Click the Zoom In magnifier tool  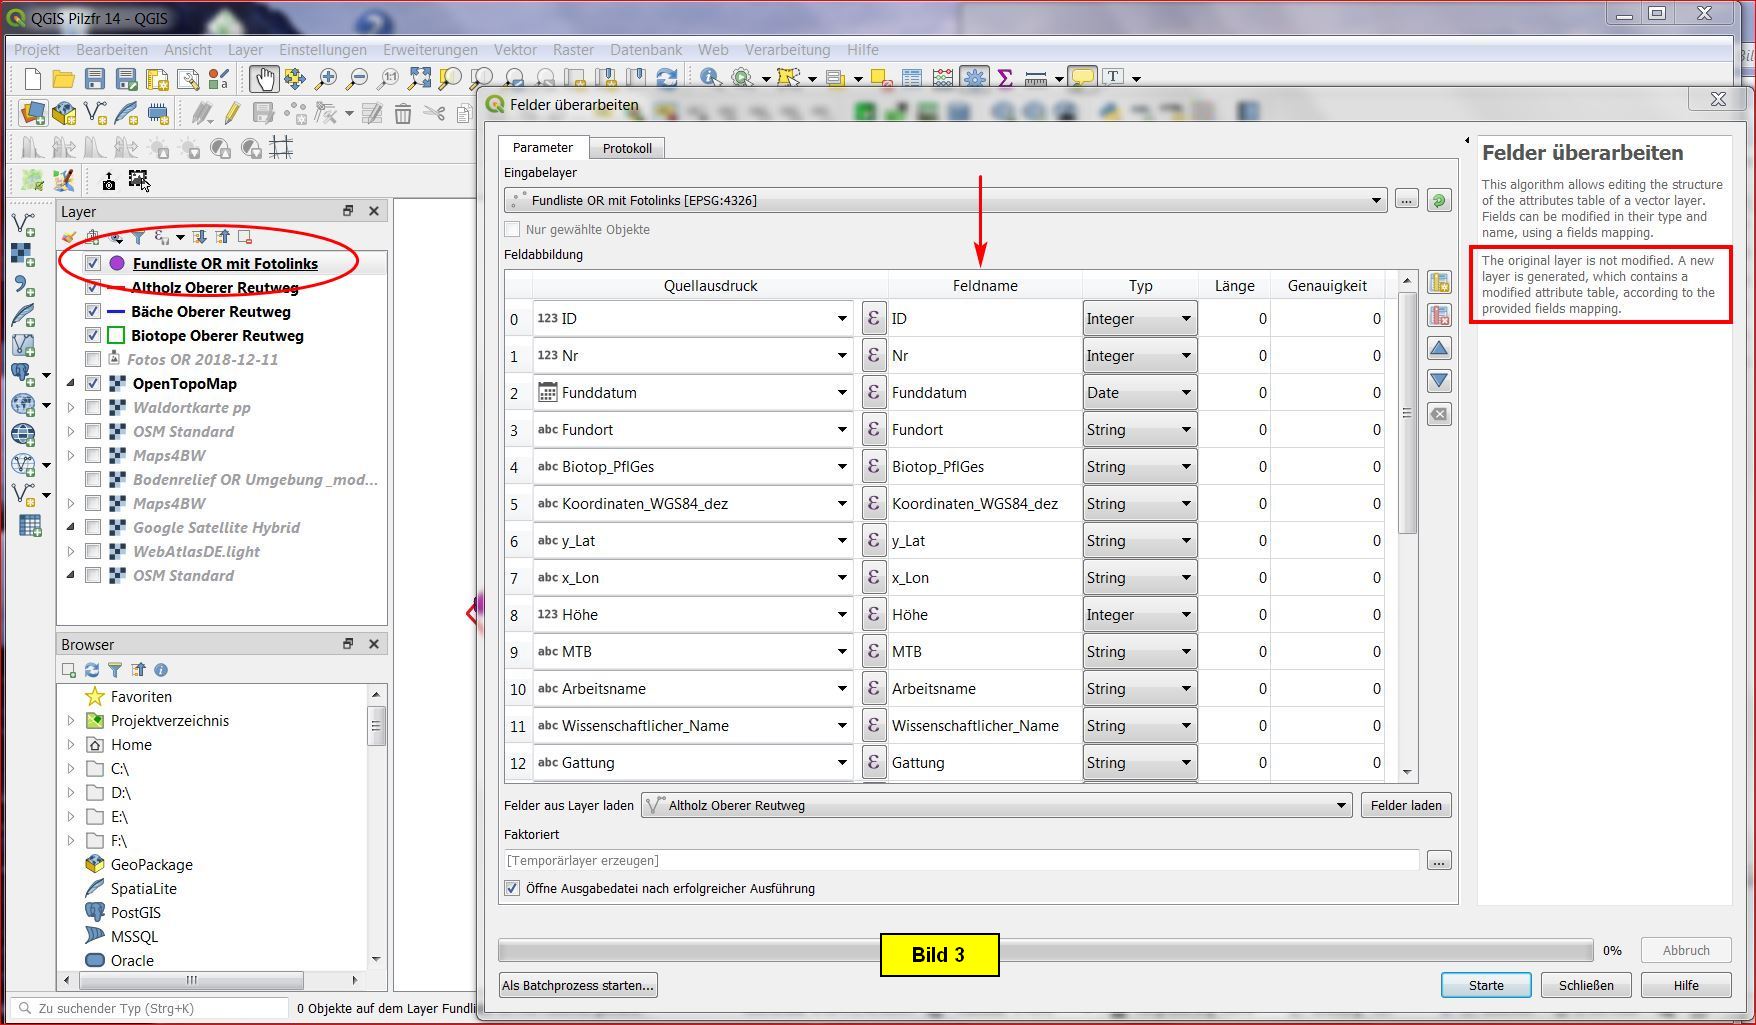point(326,79)
